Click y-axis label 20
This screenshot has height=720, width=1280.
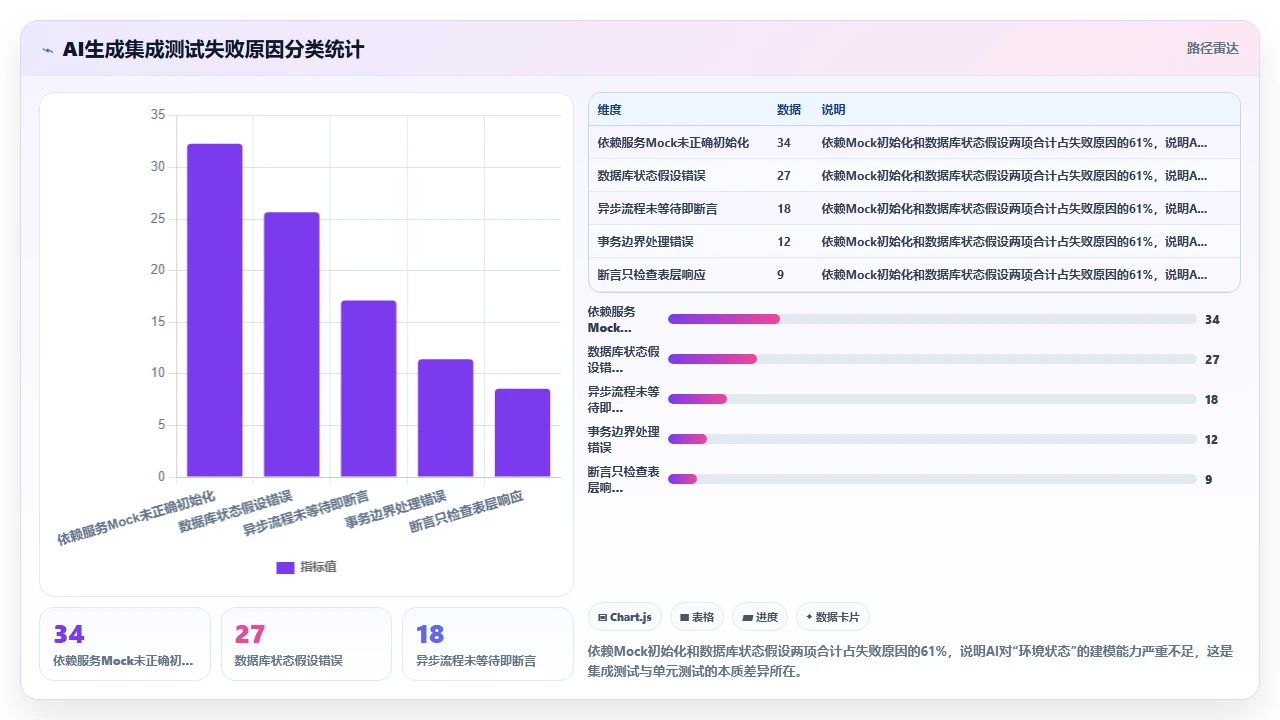[158, 270]
